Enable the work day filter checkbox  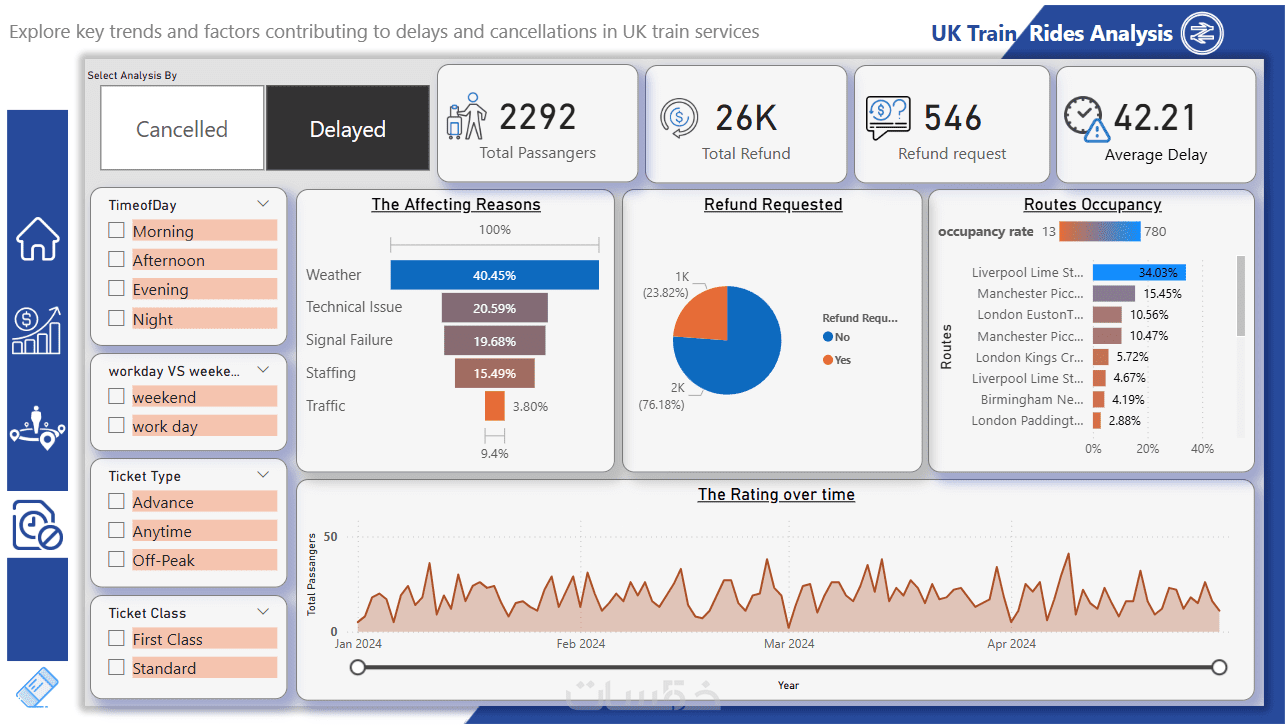pyautogui.click(x=117, y=425)
